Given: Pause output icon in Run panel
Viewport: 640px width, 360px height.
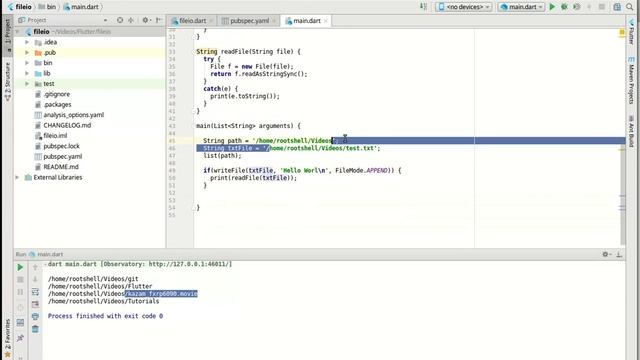Looking at the screenshot, I should click(20, 292).
